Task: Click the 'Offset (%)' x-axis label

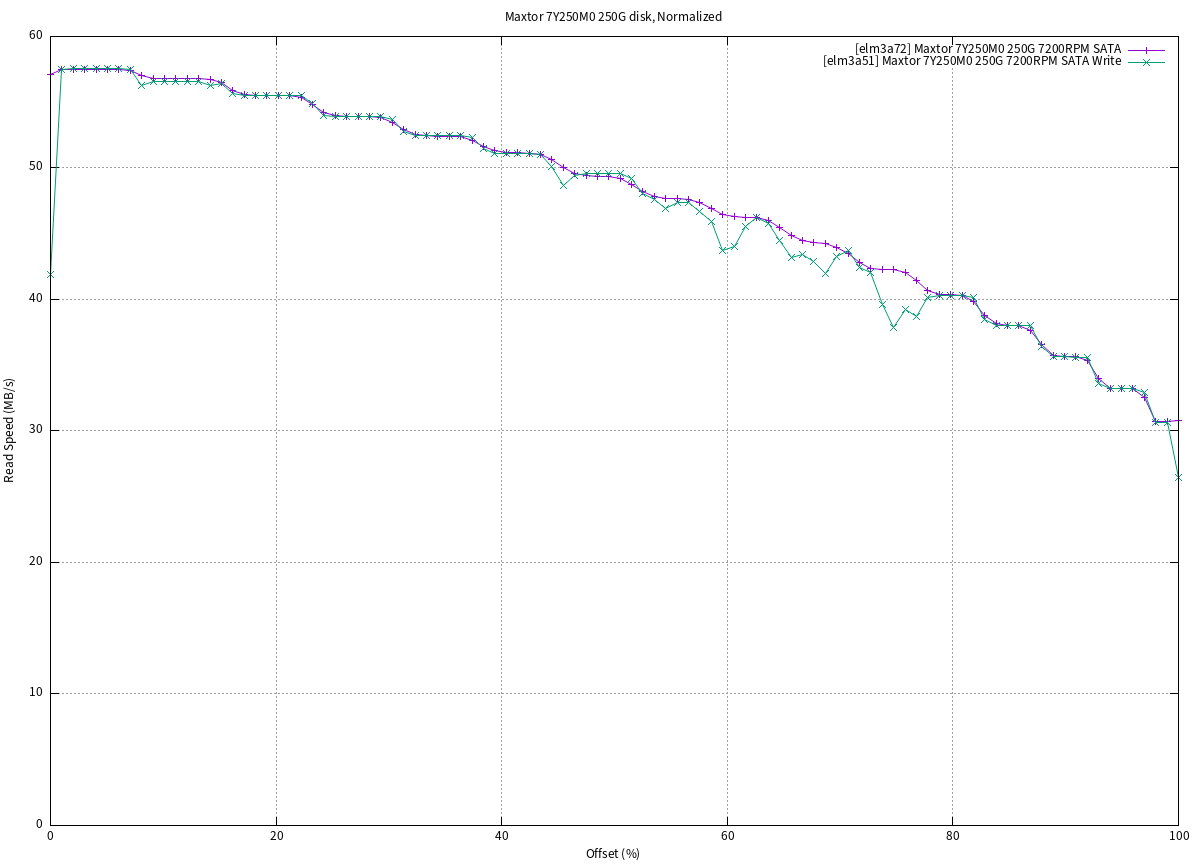Action: [613, 853]
